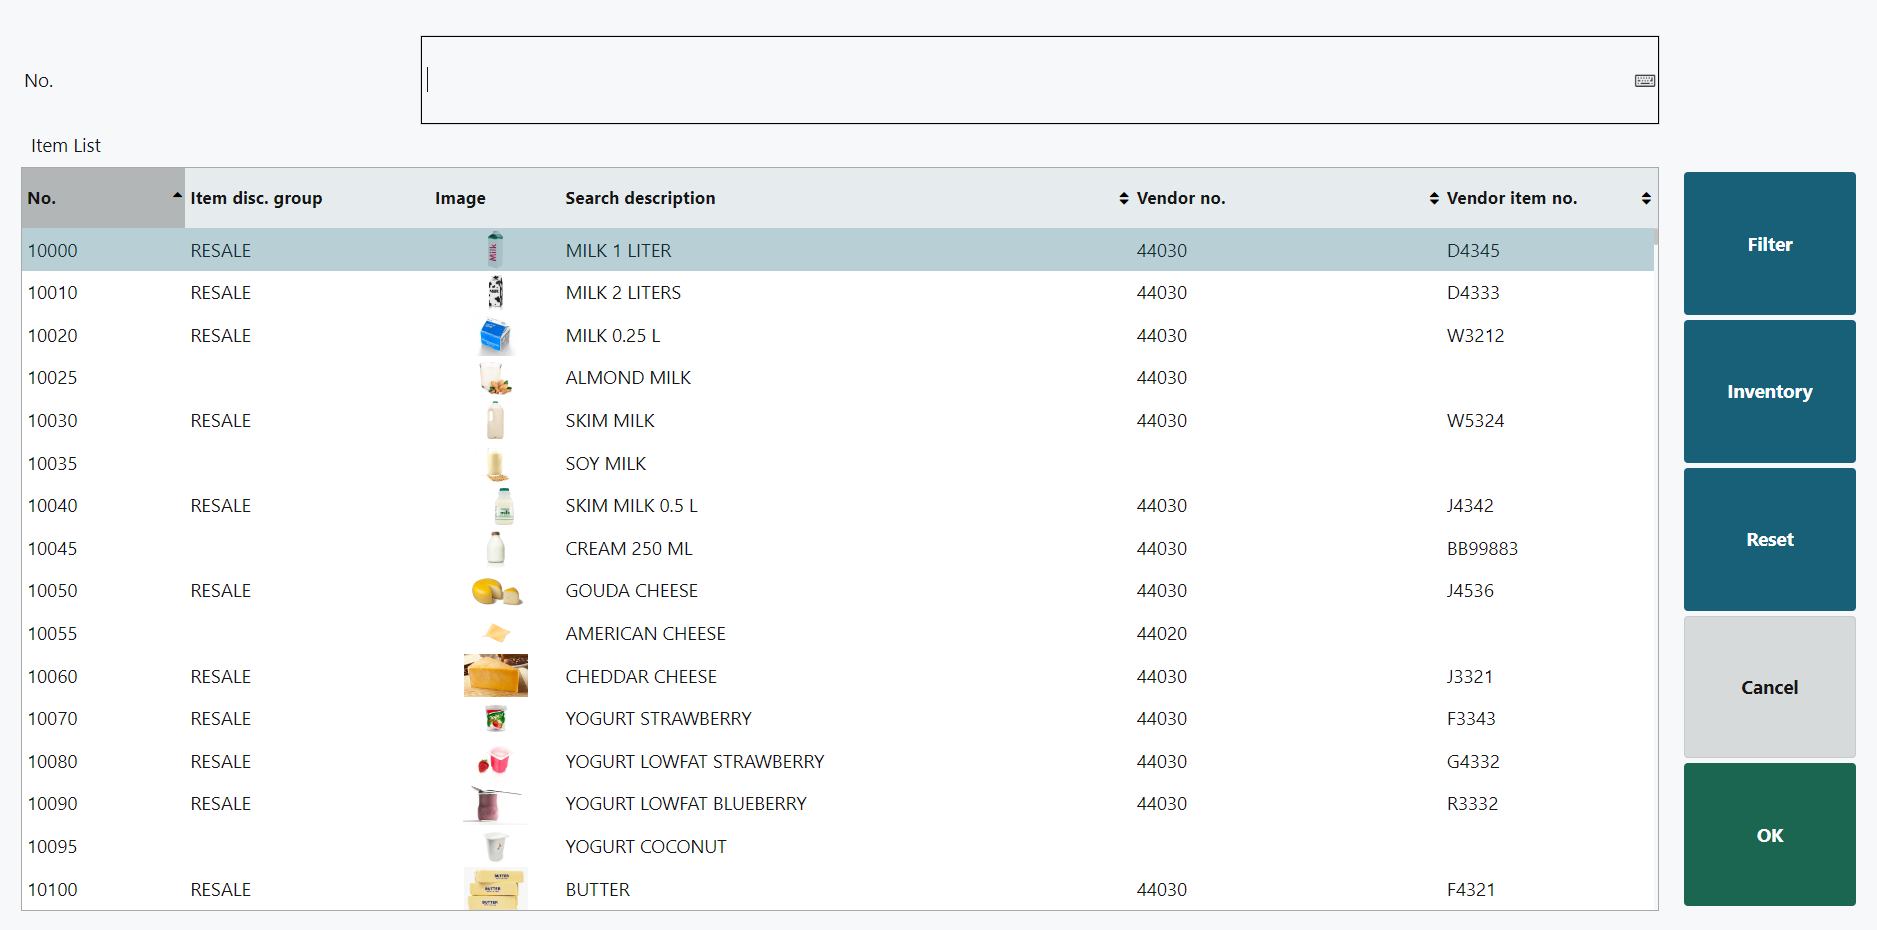
Task: Click item number 10055
Action: [x=52, y=634]
